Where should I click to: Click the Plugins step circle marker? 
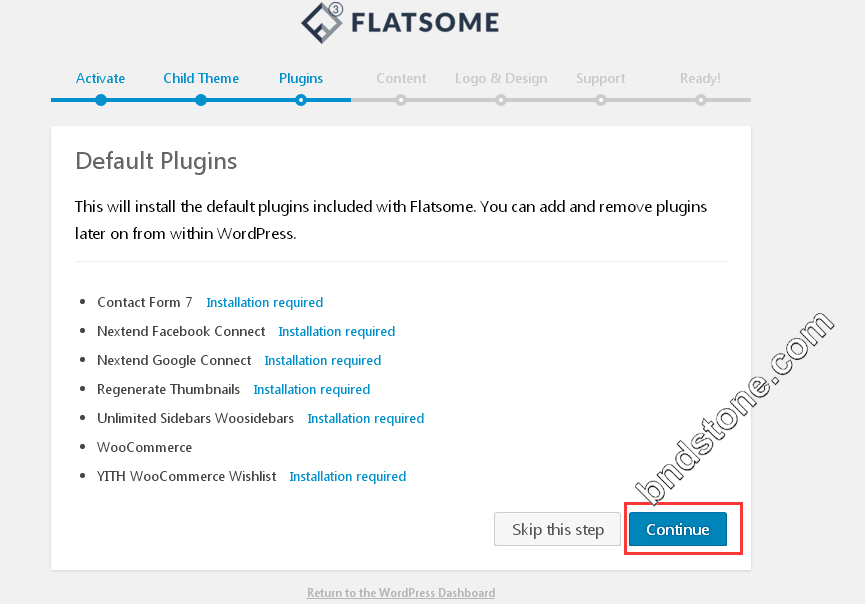coord(301,100)
